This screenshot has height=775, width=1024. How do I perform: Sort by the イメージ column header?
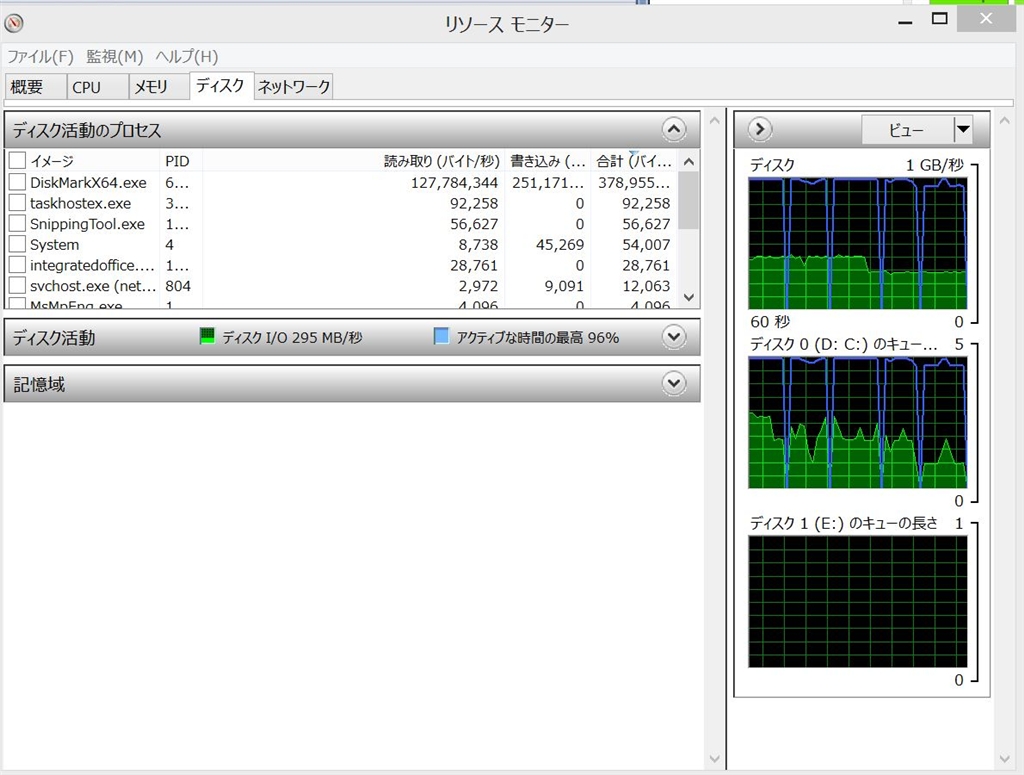coord(94,161)
